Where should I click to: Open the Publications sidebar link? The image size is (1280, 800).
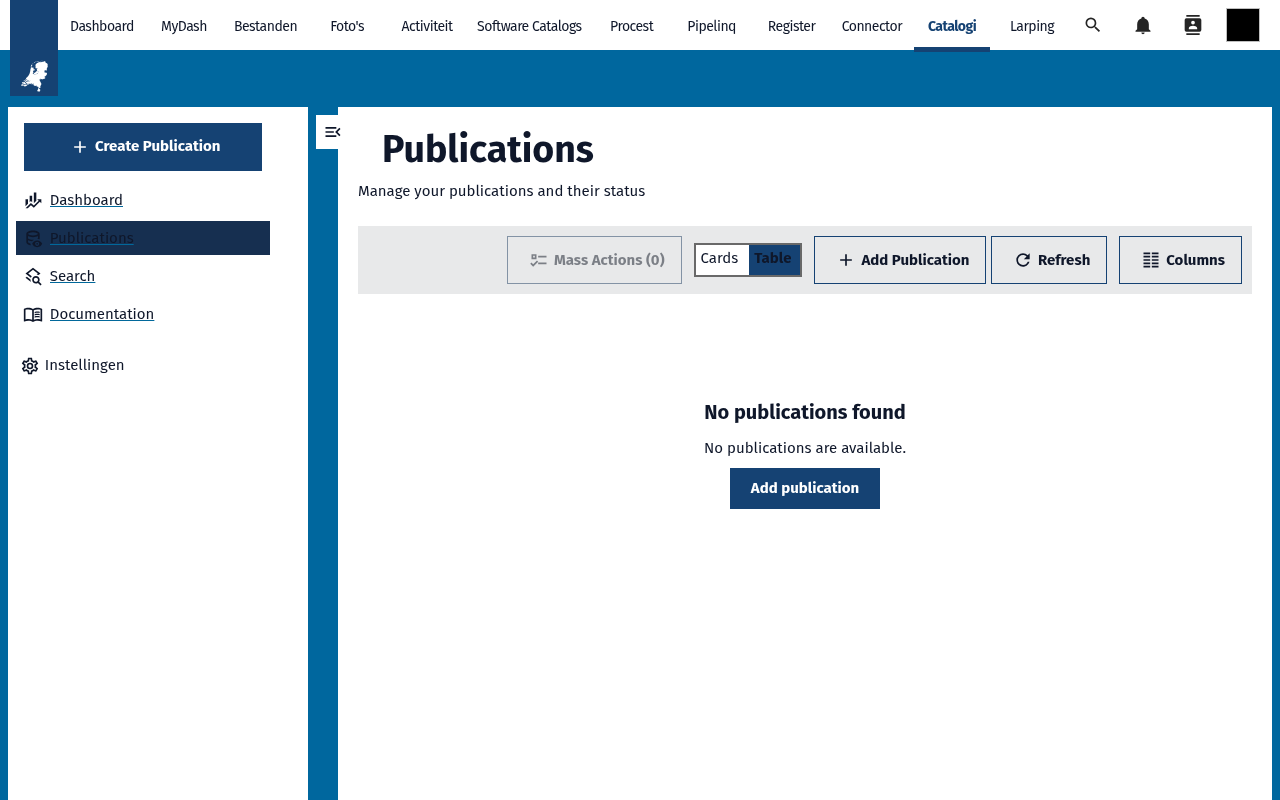click(x=92, y=238)
